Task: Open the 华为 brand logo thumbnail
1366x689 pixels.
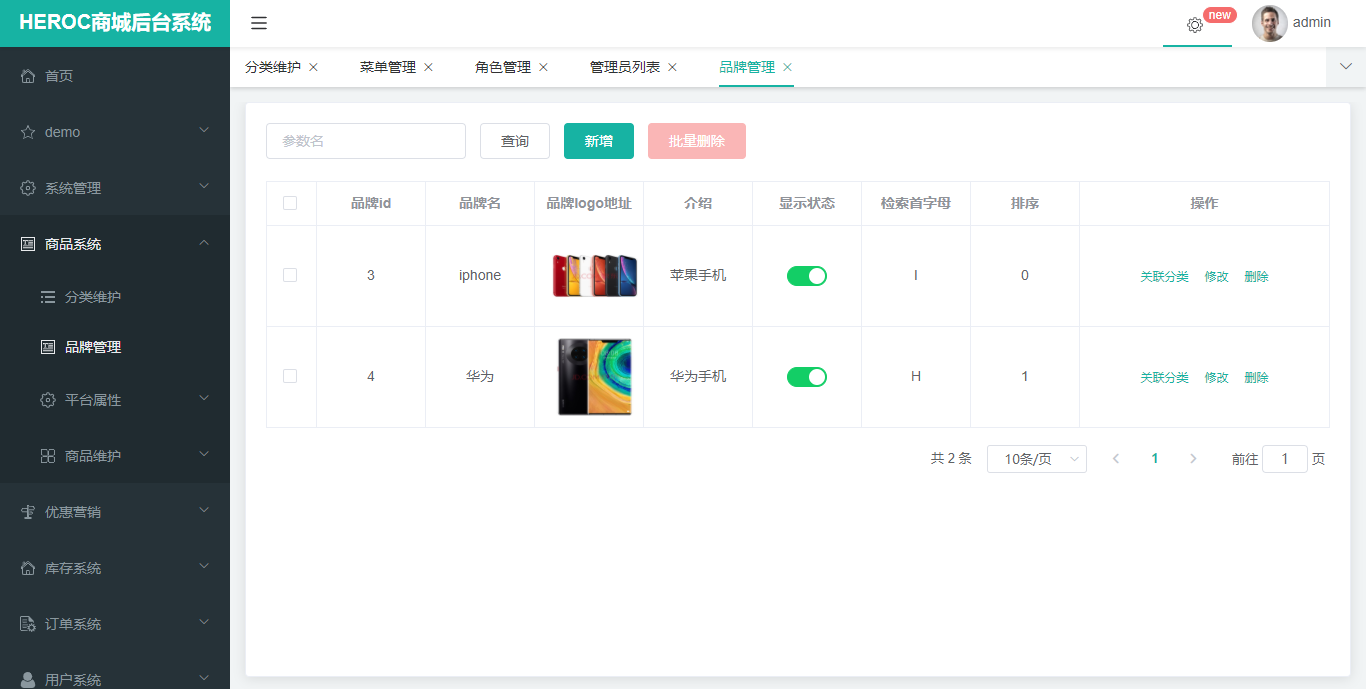Action: click(x=595, y=376)
